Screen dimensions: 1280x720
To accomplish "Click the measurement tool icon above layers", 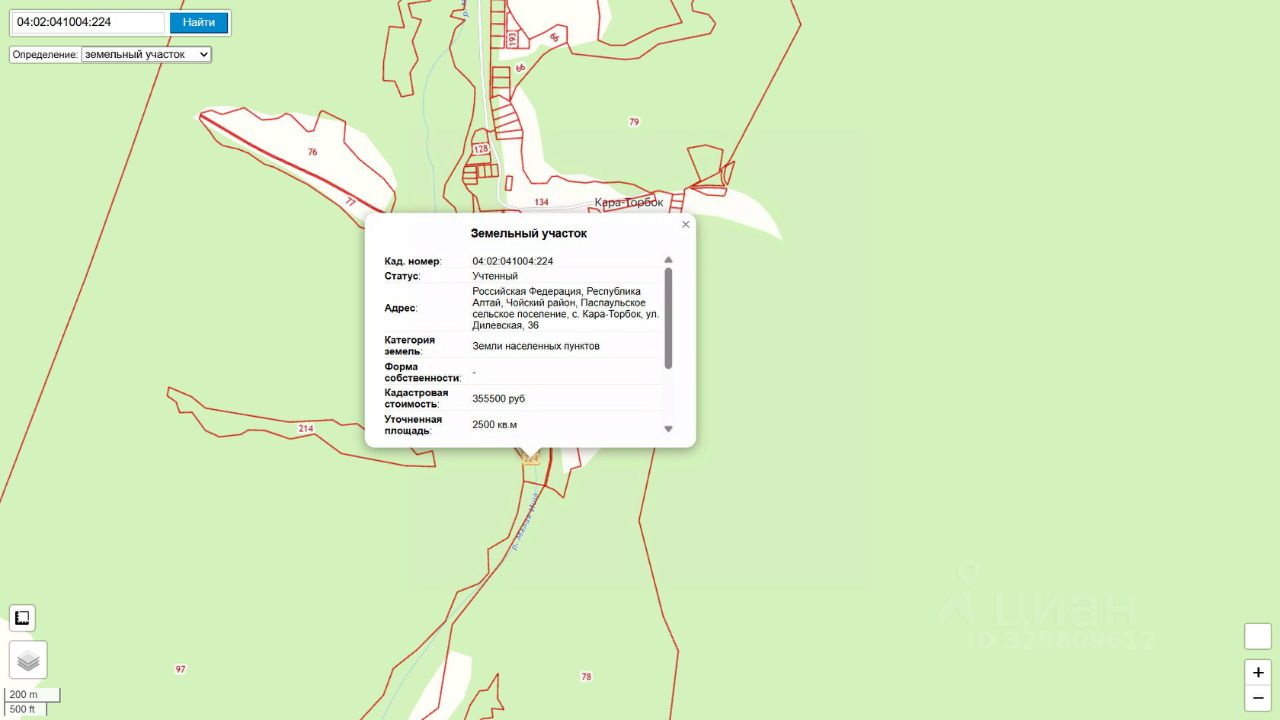I will pyautogui.click(x=22, y=618).
